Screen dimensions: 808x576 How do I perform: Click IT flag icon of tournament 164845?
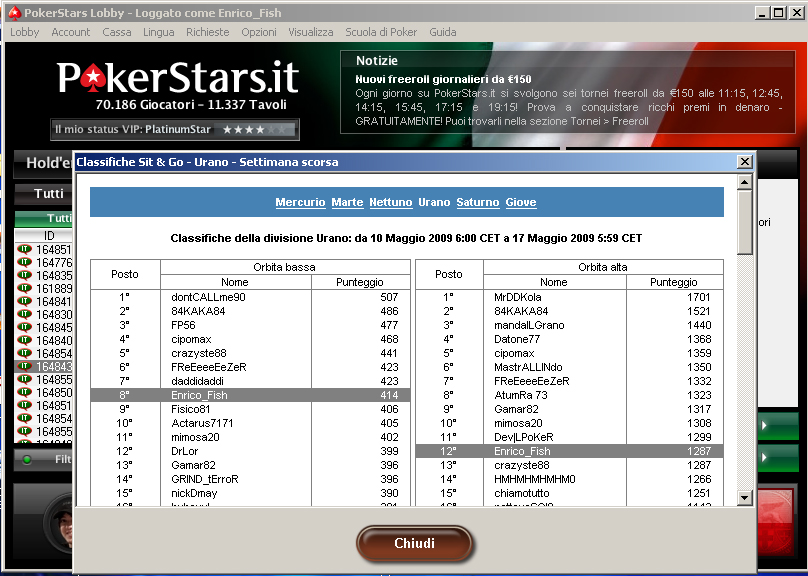point(24,327)
